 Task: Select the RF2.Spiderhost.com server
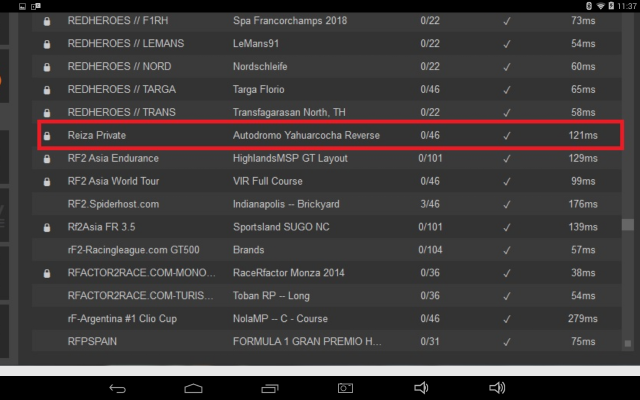(327, 204)
